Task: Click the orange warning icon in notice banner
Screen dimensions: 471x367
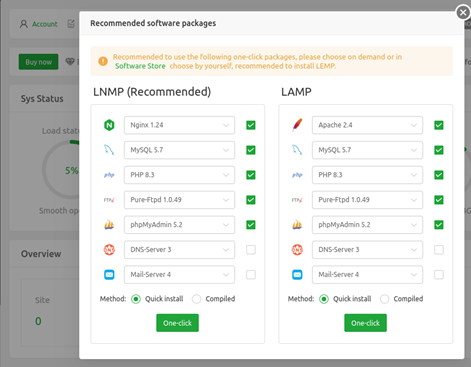Action: (103, 61)
